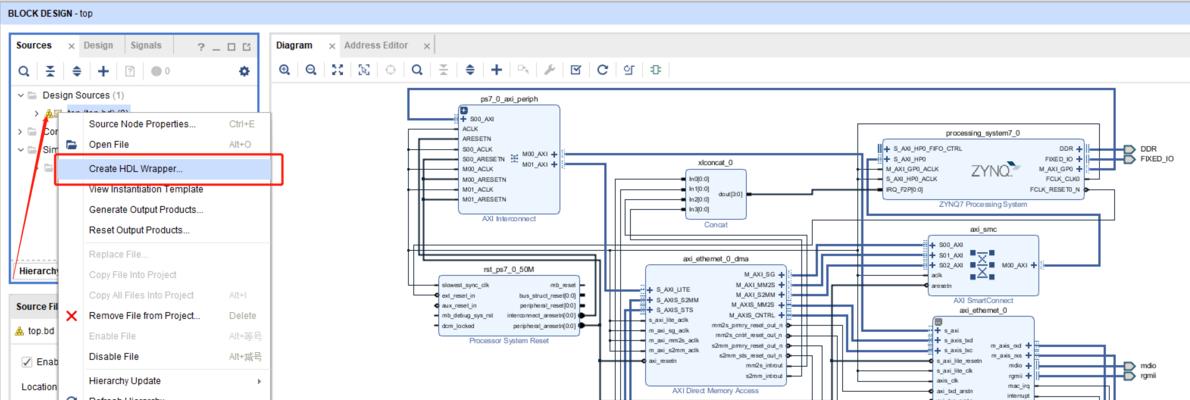Zoom fit the block diagram
The width and height of the screenshot is (1190, 400).
pyautogui.click(x=338, y=69)
